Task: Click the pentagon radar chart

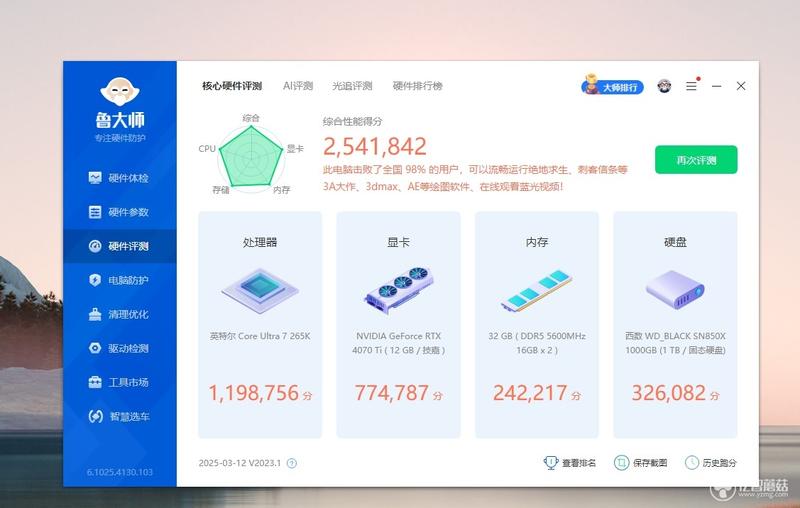Action: tap(251, 158)
